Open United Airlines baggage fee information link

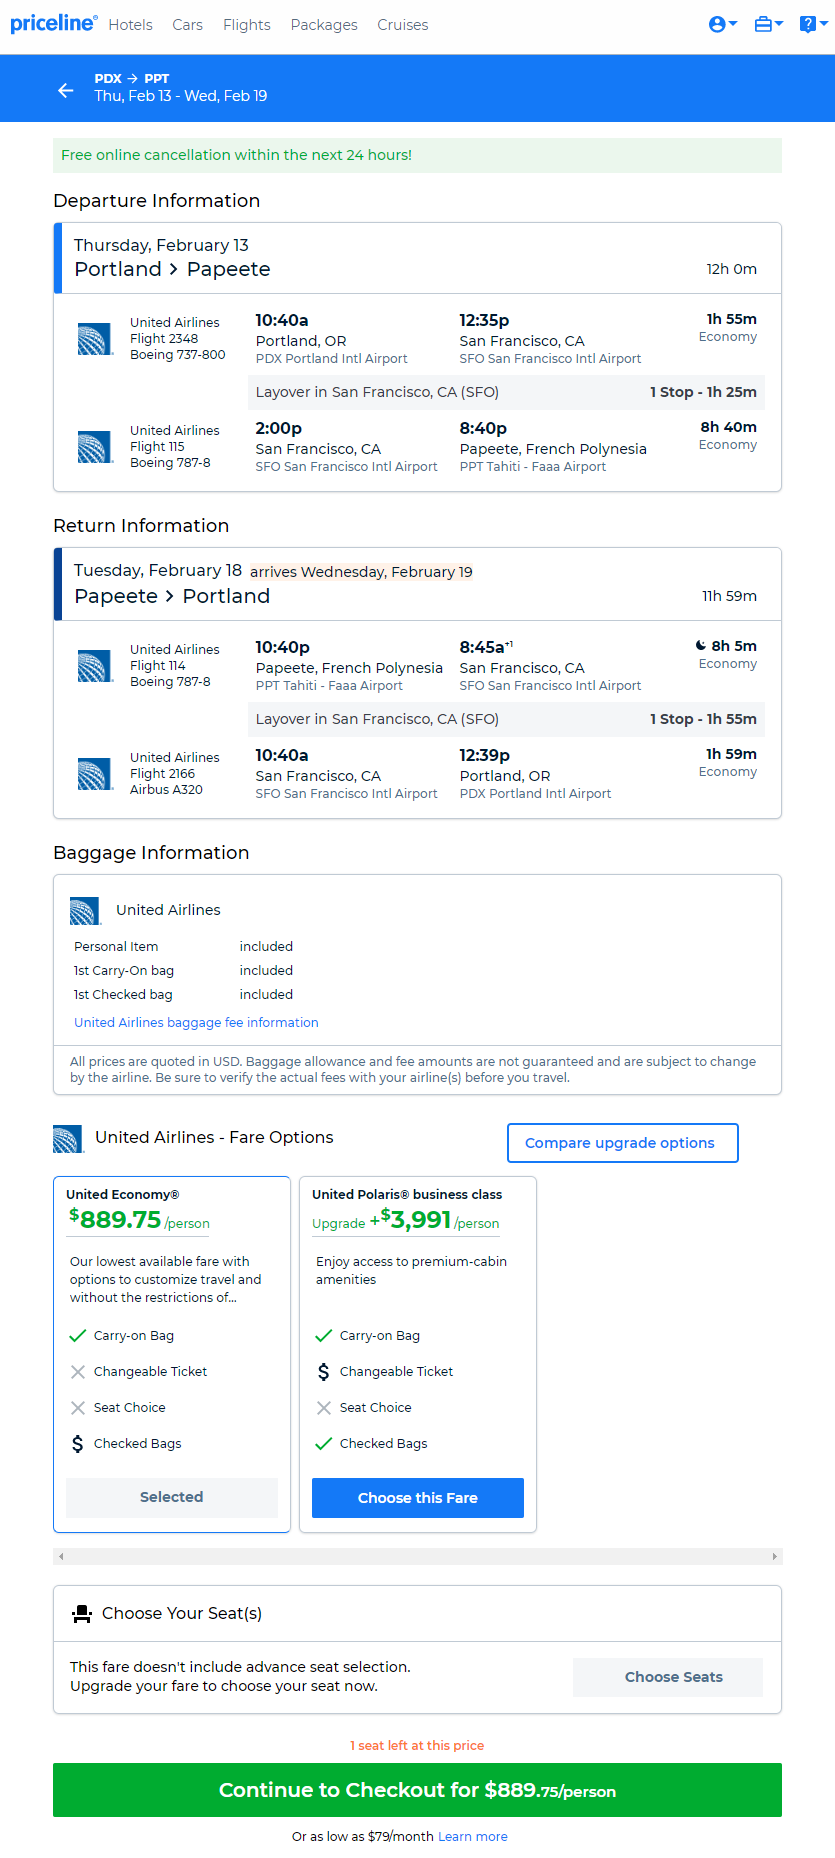tap(196, 1023)
